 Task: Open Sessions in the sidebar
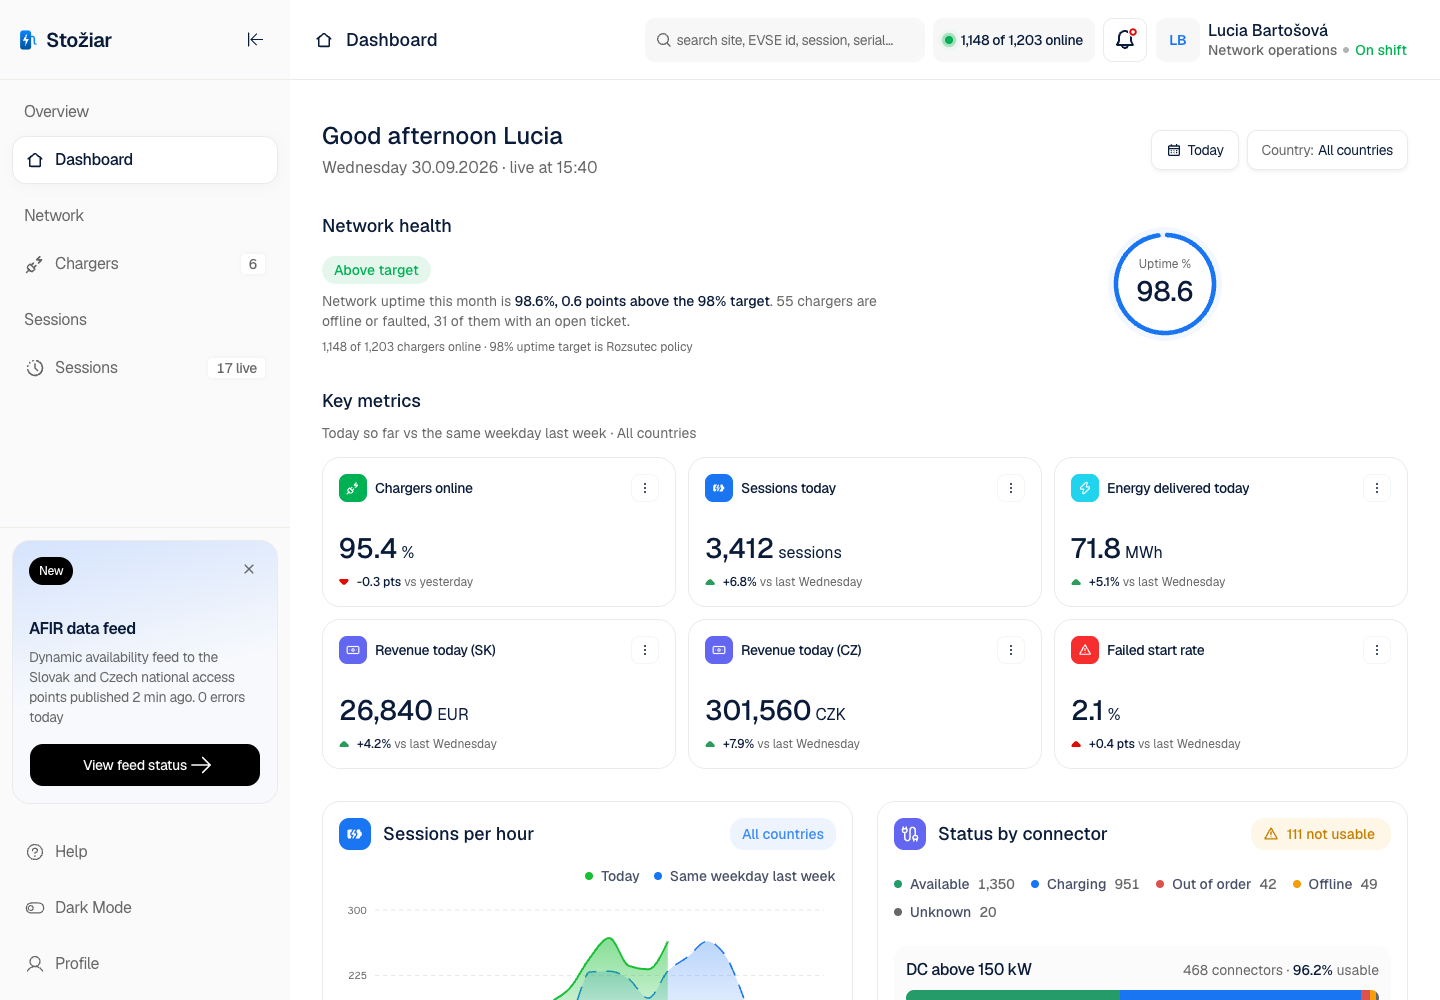[x=145, y=368]
